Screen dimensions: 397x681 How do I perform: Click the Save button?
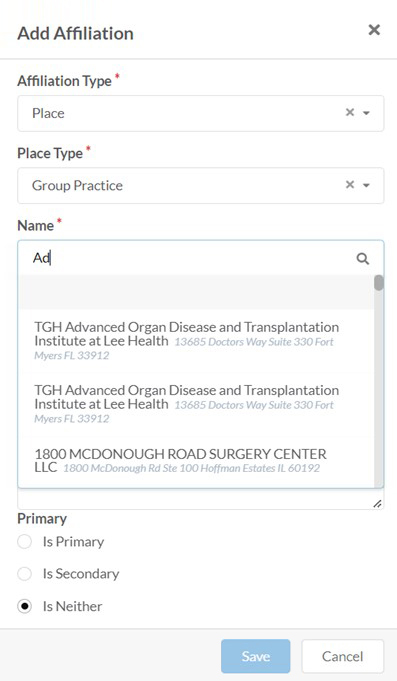255,656
